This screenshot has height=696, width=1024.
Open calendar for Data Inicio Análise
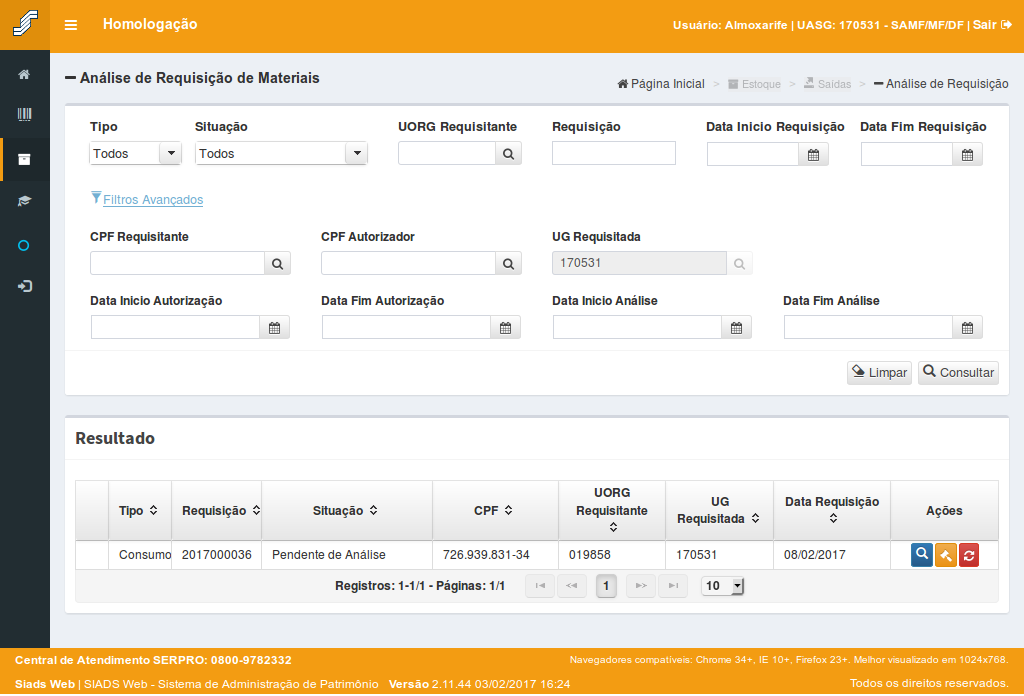[737, 328]
